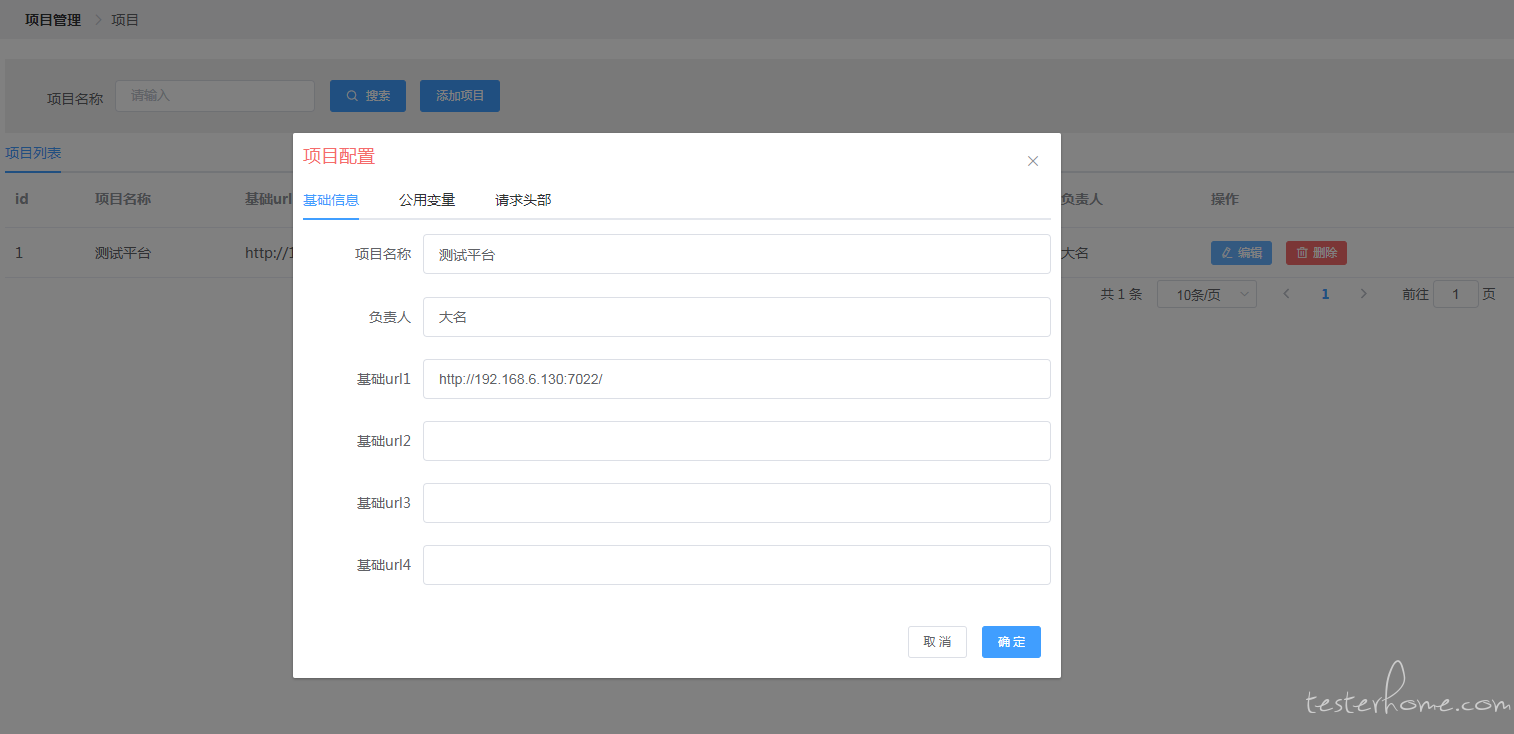Click the 项目配置 dialog title
This screenshot has width=1514, height=734.
[339, 156]
